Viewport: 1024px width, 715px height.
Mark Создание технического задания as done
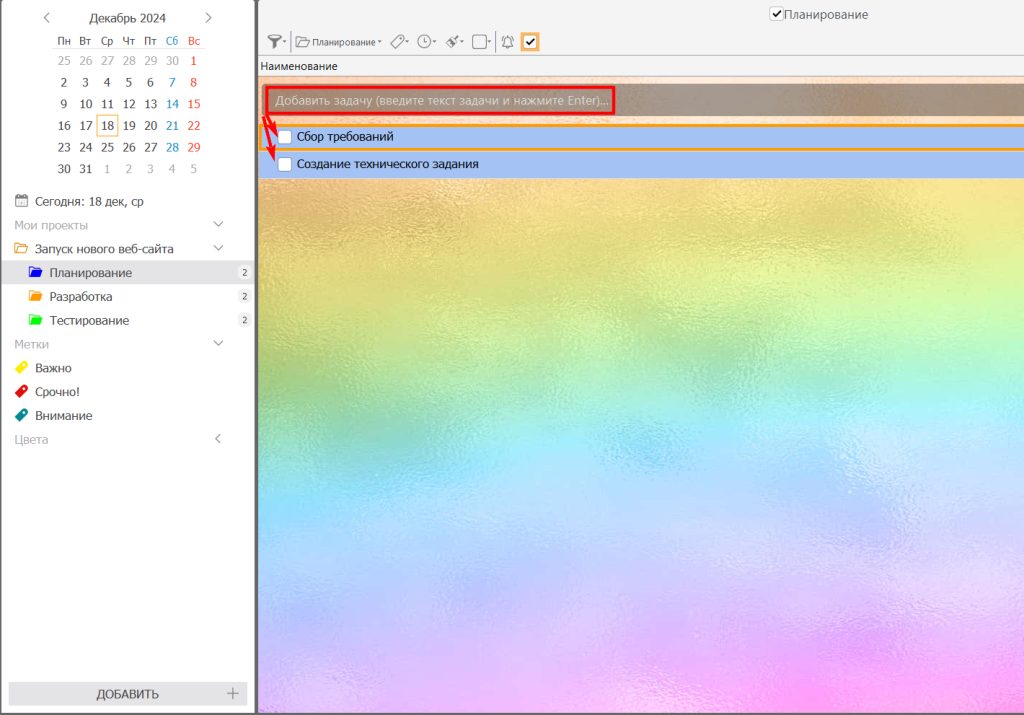click(285, 164)
